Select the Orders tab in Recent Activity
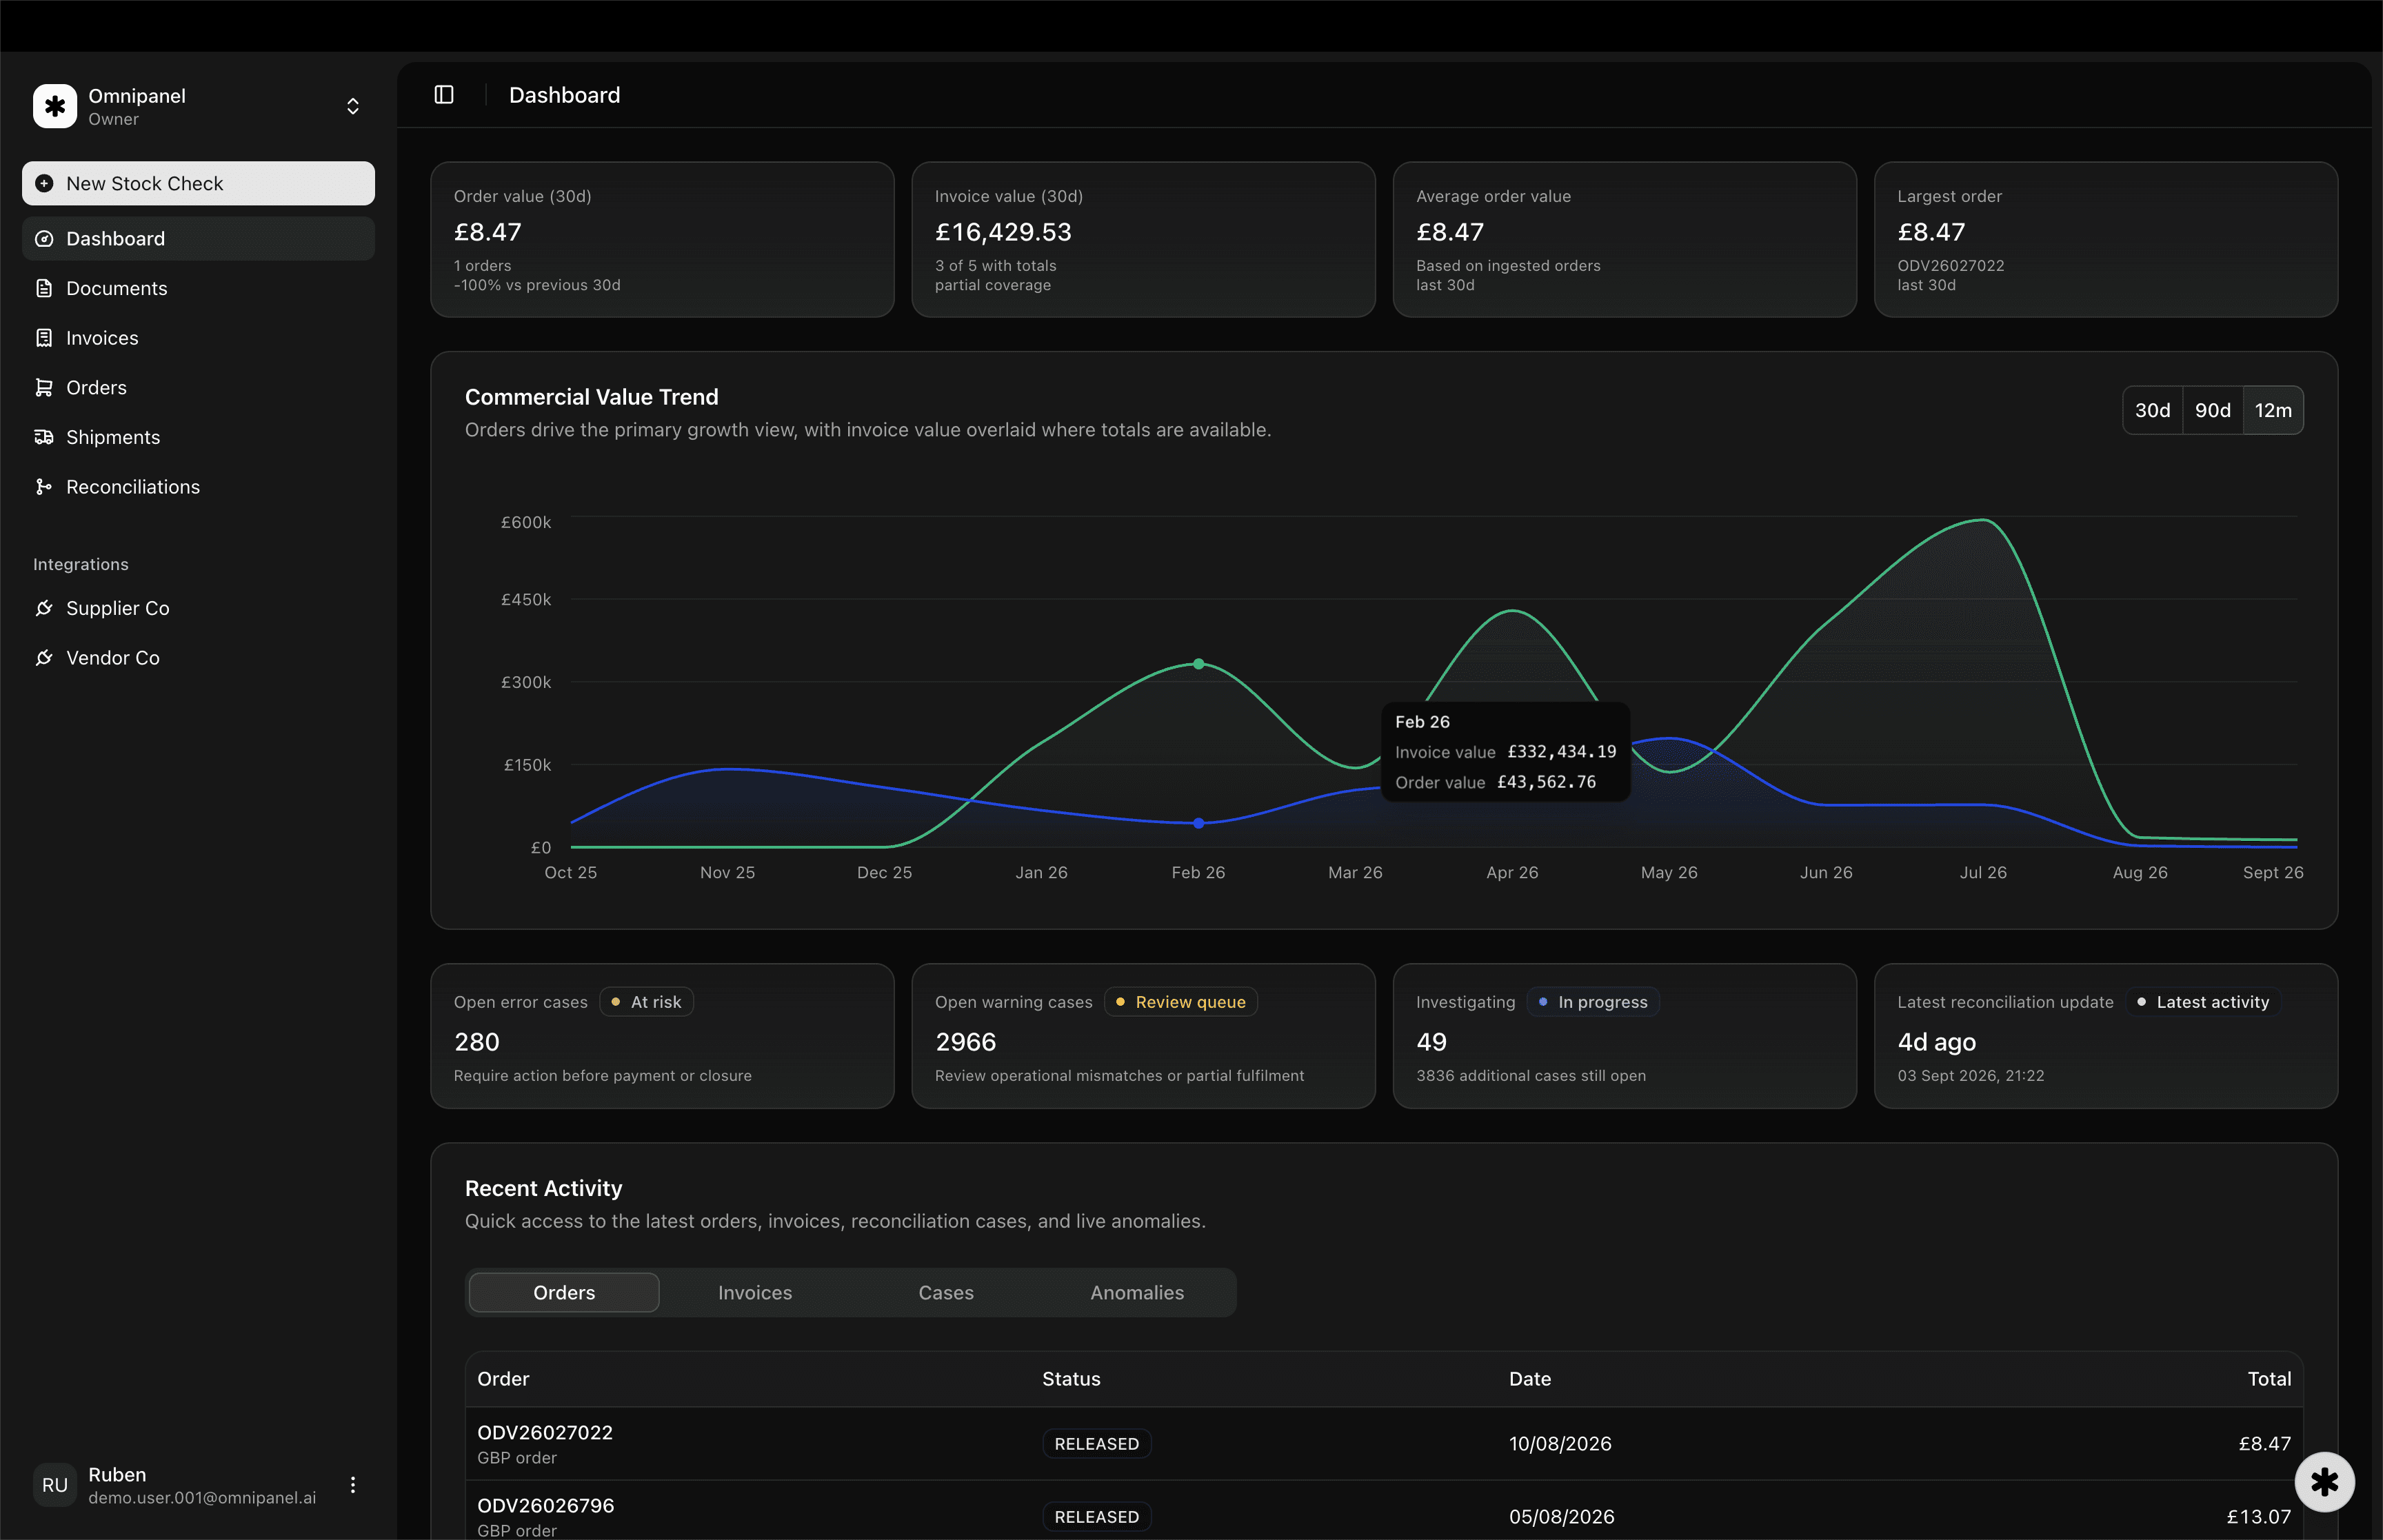The width and height of the screenshot is (2383, 1540). pos(564,1293)
